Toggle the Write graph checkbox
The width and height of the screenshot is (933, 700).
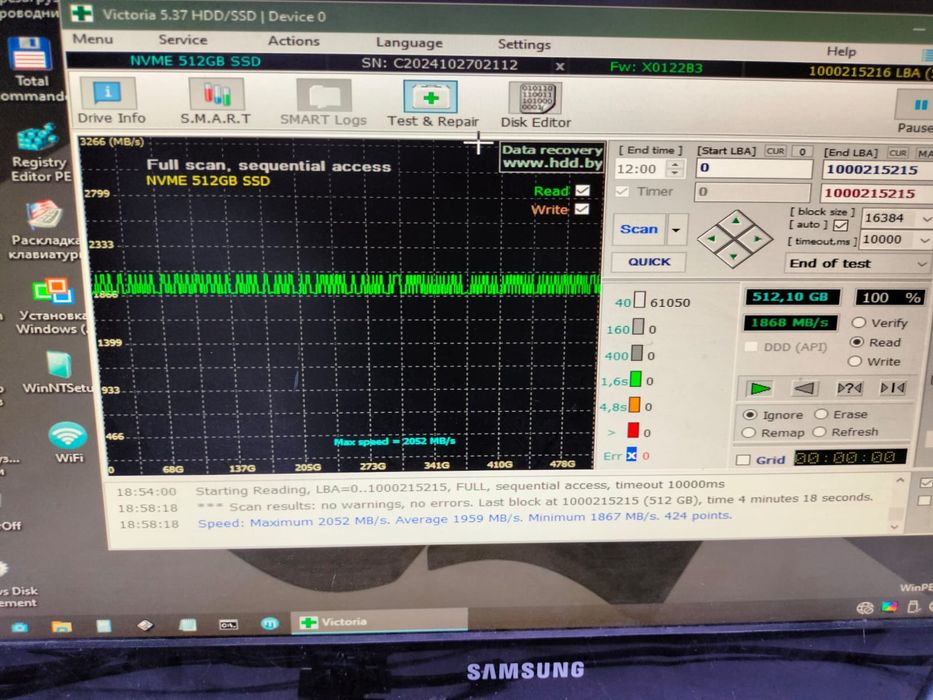point(582,209)
